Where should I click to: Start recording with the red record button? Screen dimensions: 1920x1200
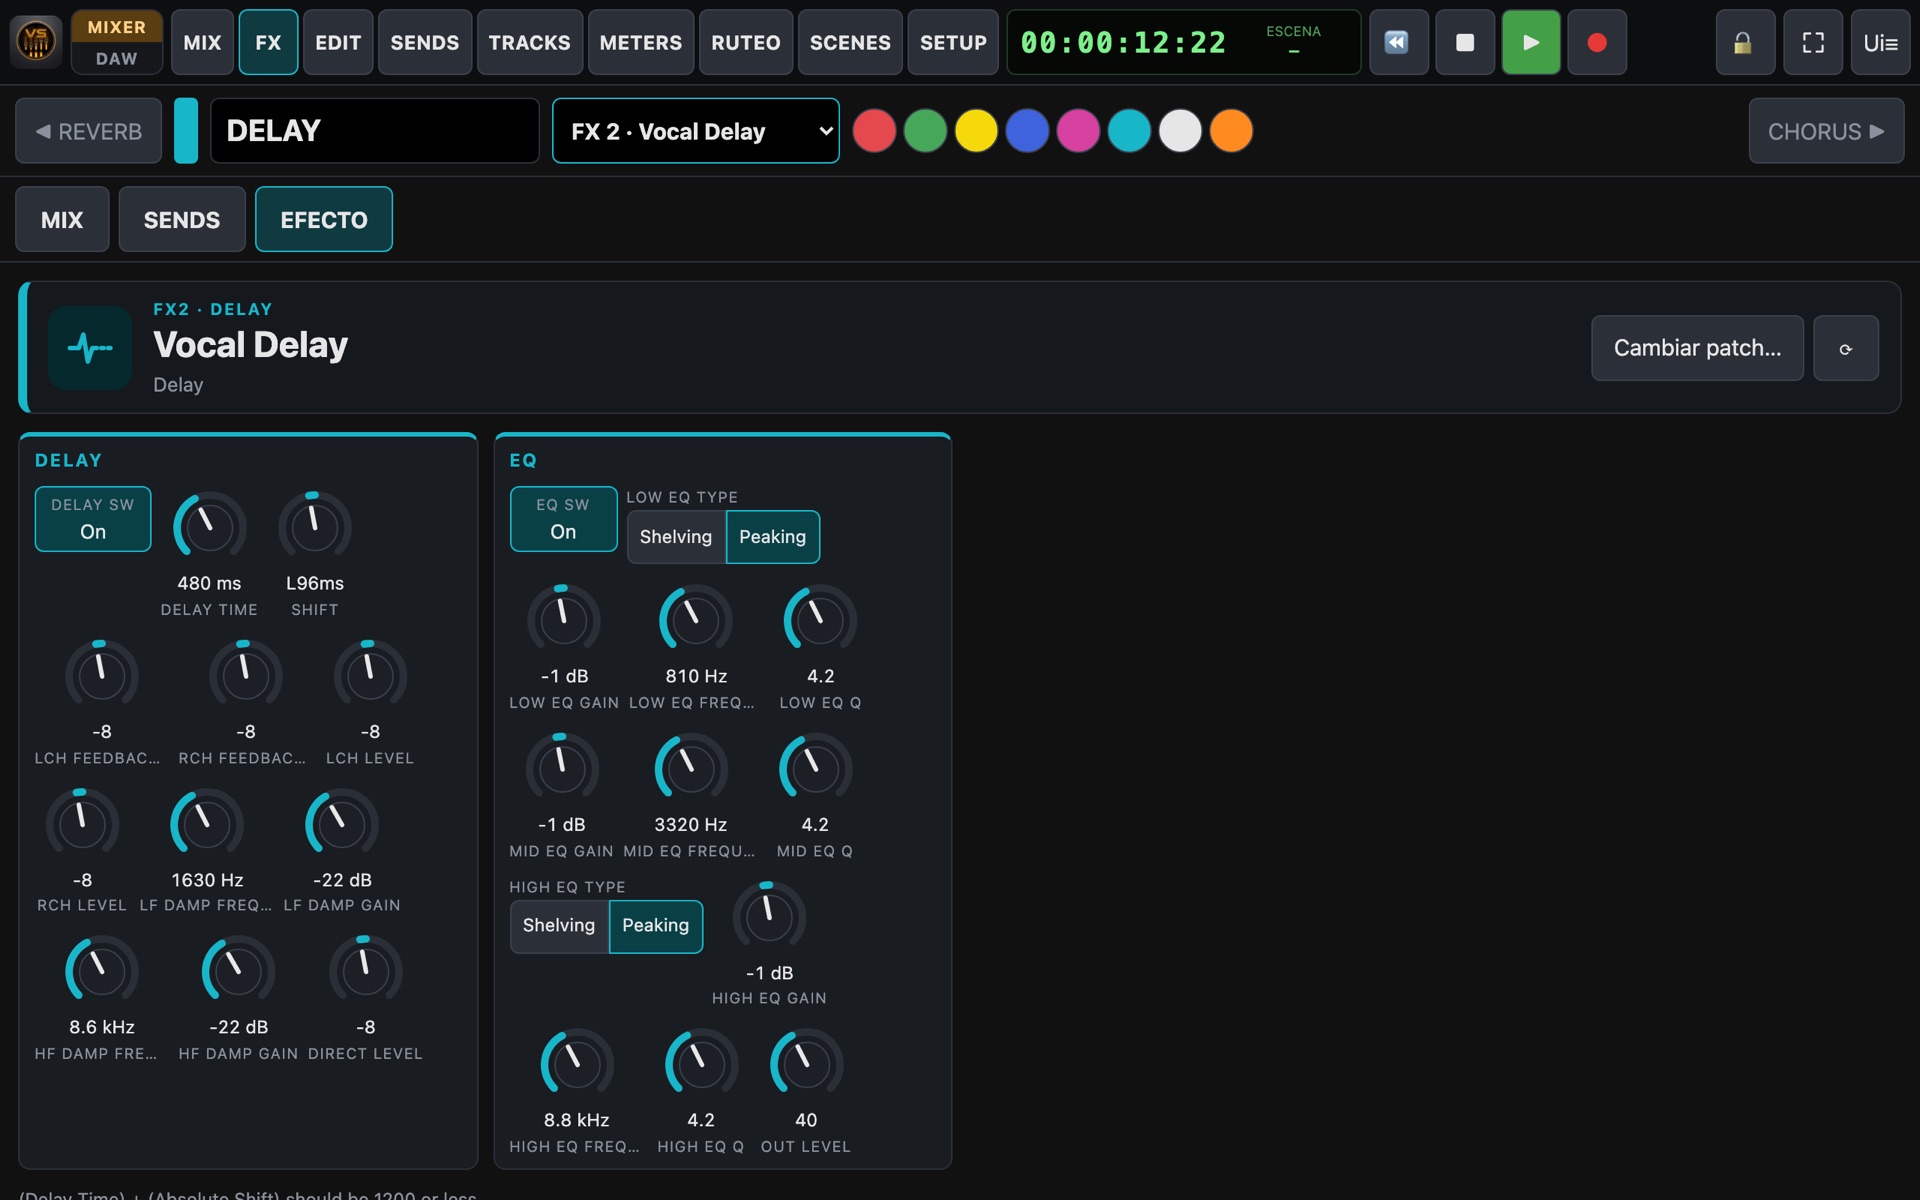point(1597,42)
